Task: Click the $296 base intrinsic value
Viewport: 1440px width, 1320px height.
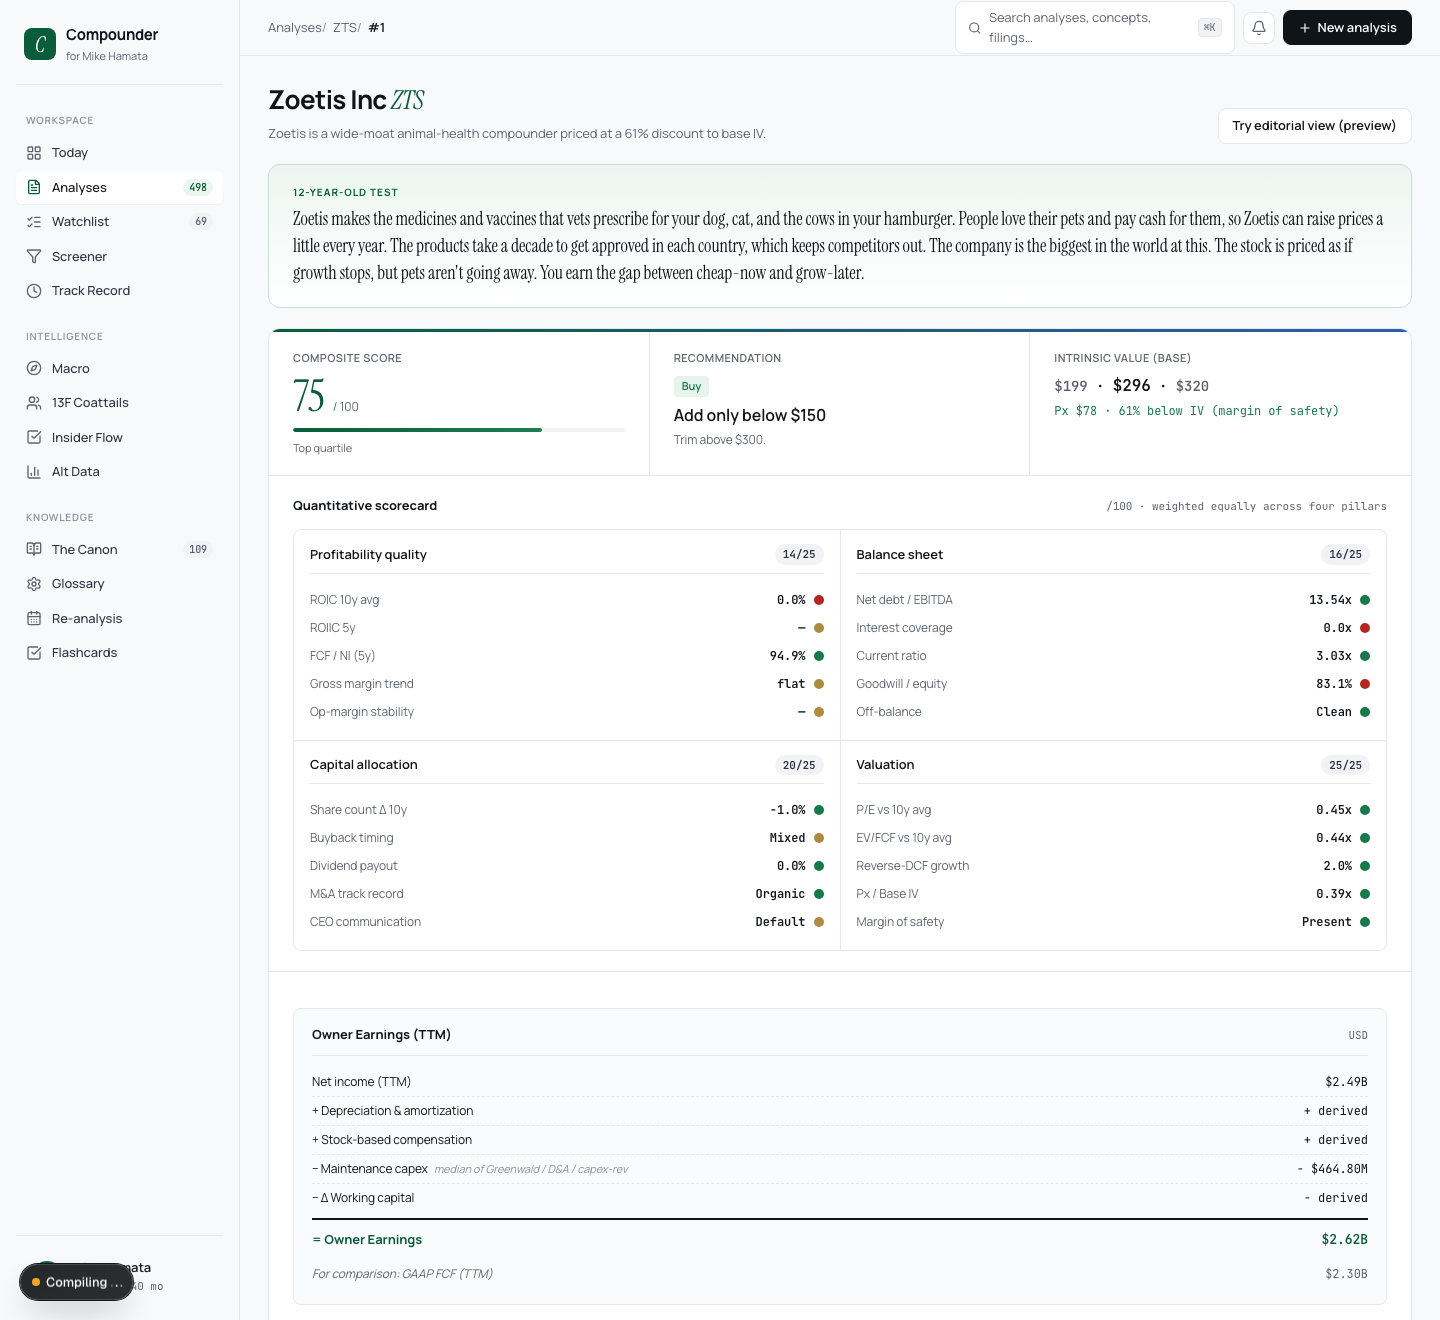Action: pos(1131,386)
